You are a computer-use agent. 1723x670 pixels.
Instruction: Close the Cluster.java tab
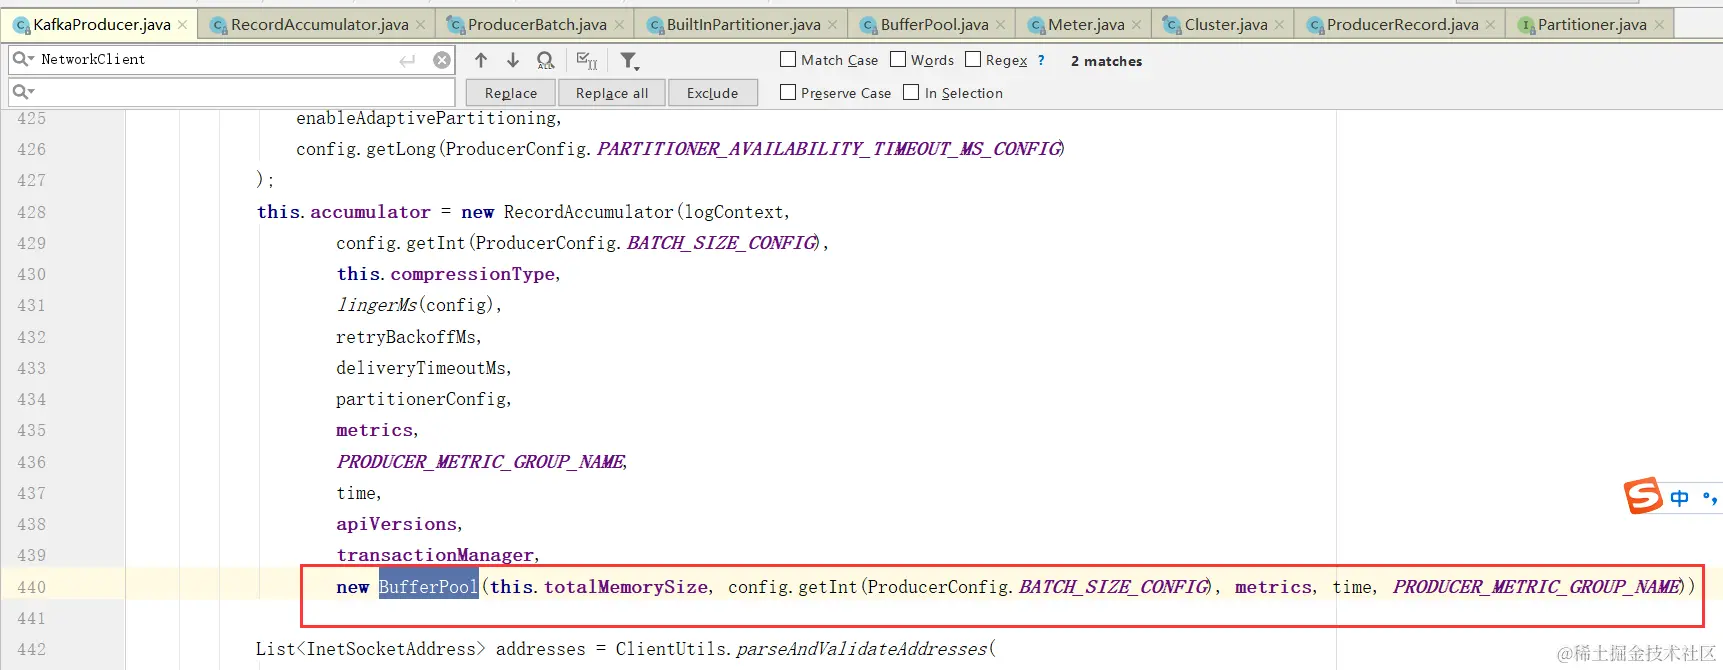point(1279,25)
